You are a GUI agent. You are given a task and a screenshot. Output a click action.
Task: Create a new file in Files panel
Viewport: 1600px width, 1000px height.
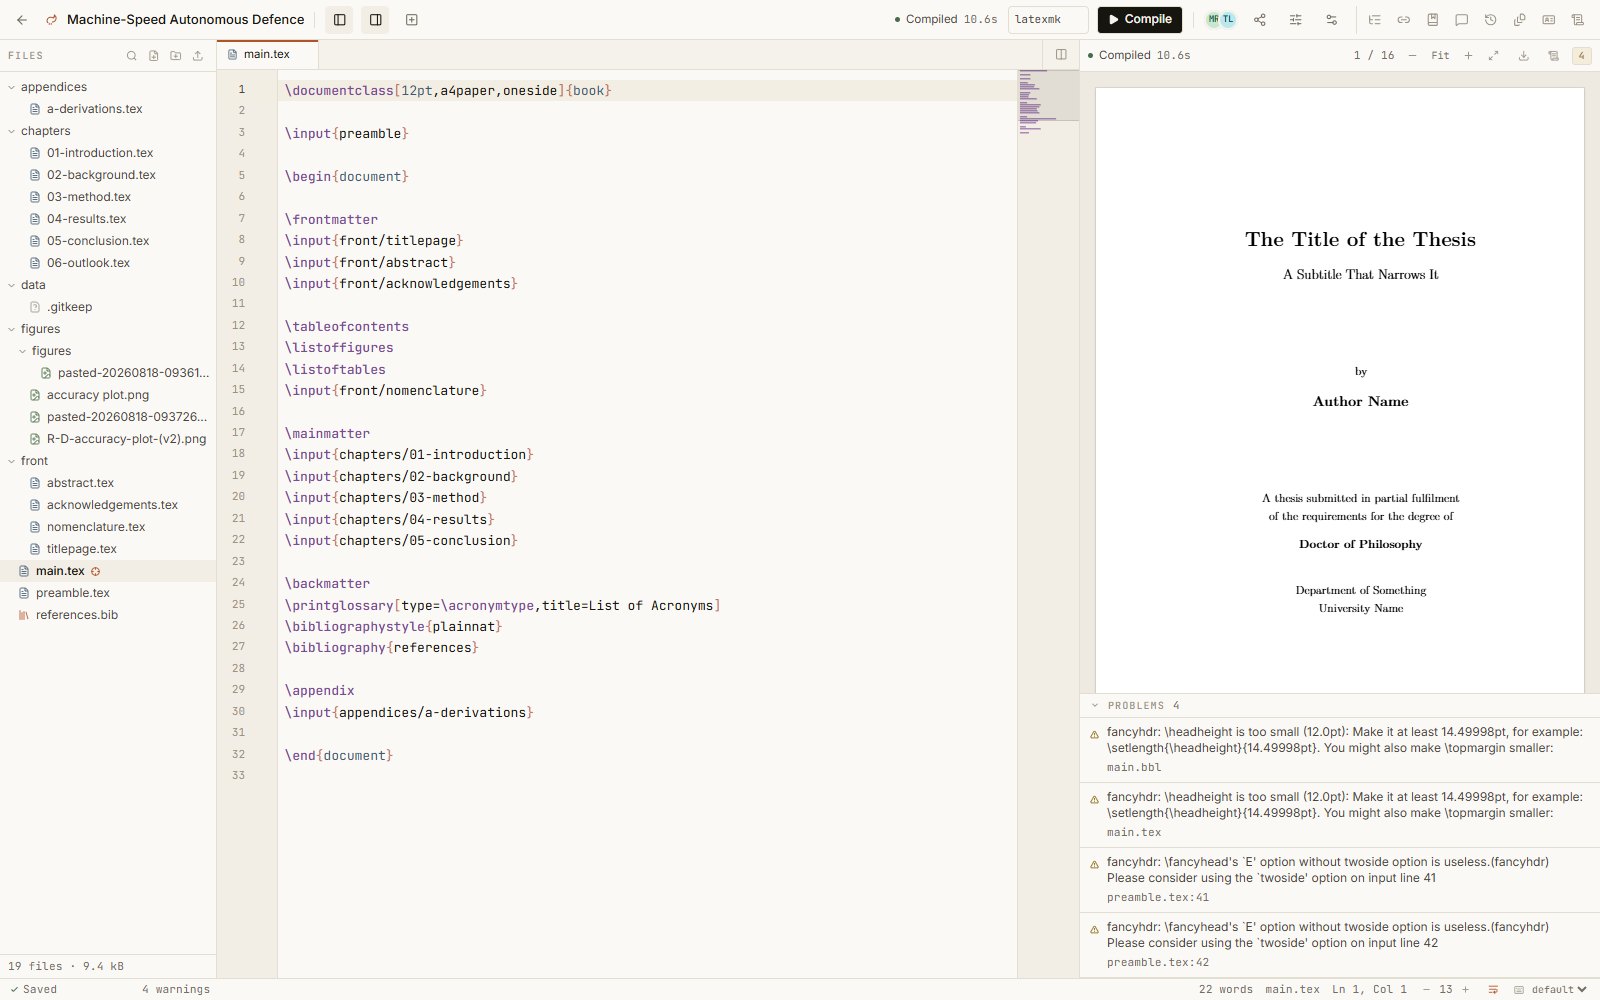coord(153,56)
